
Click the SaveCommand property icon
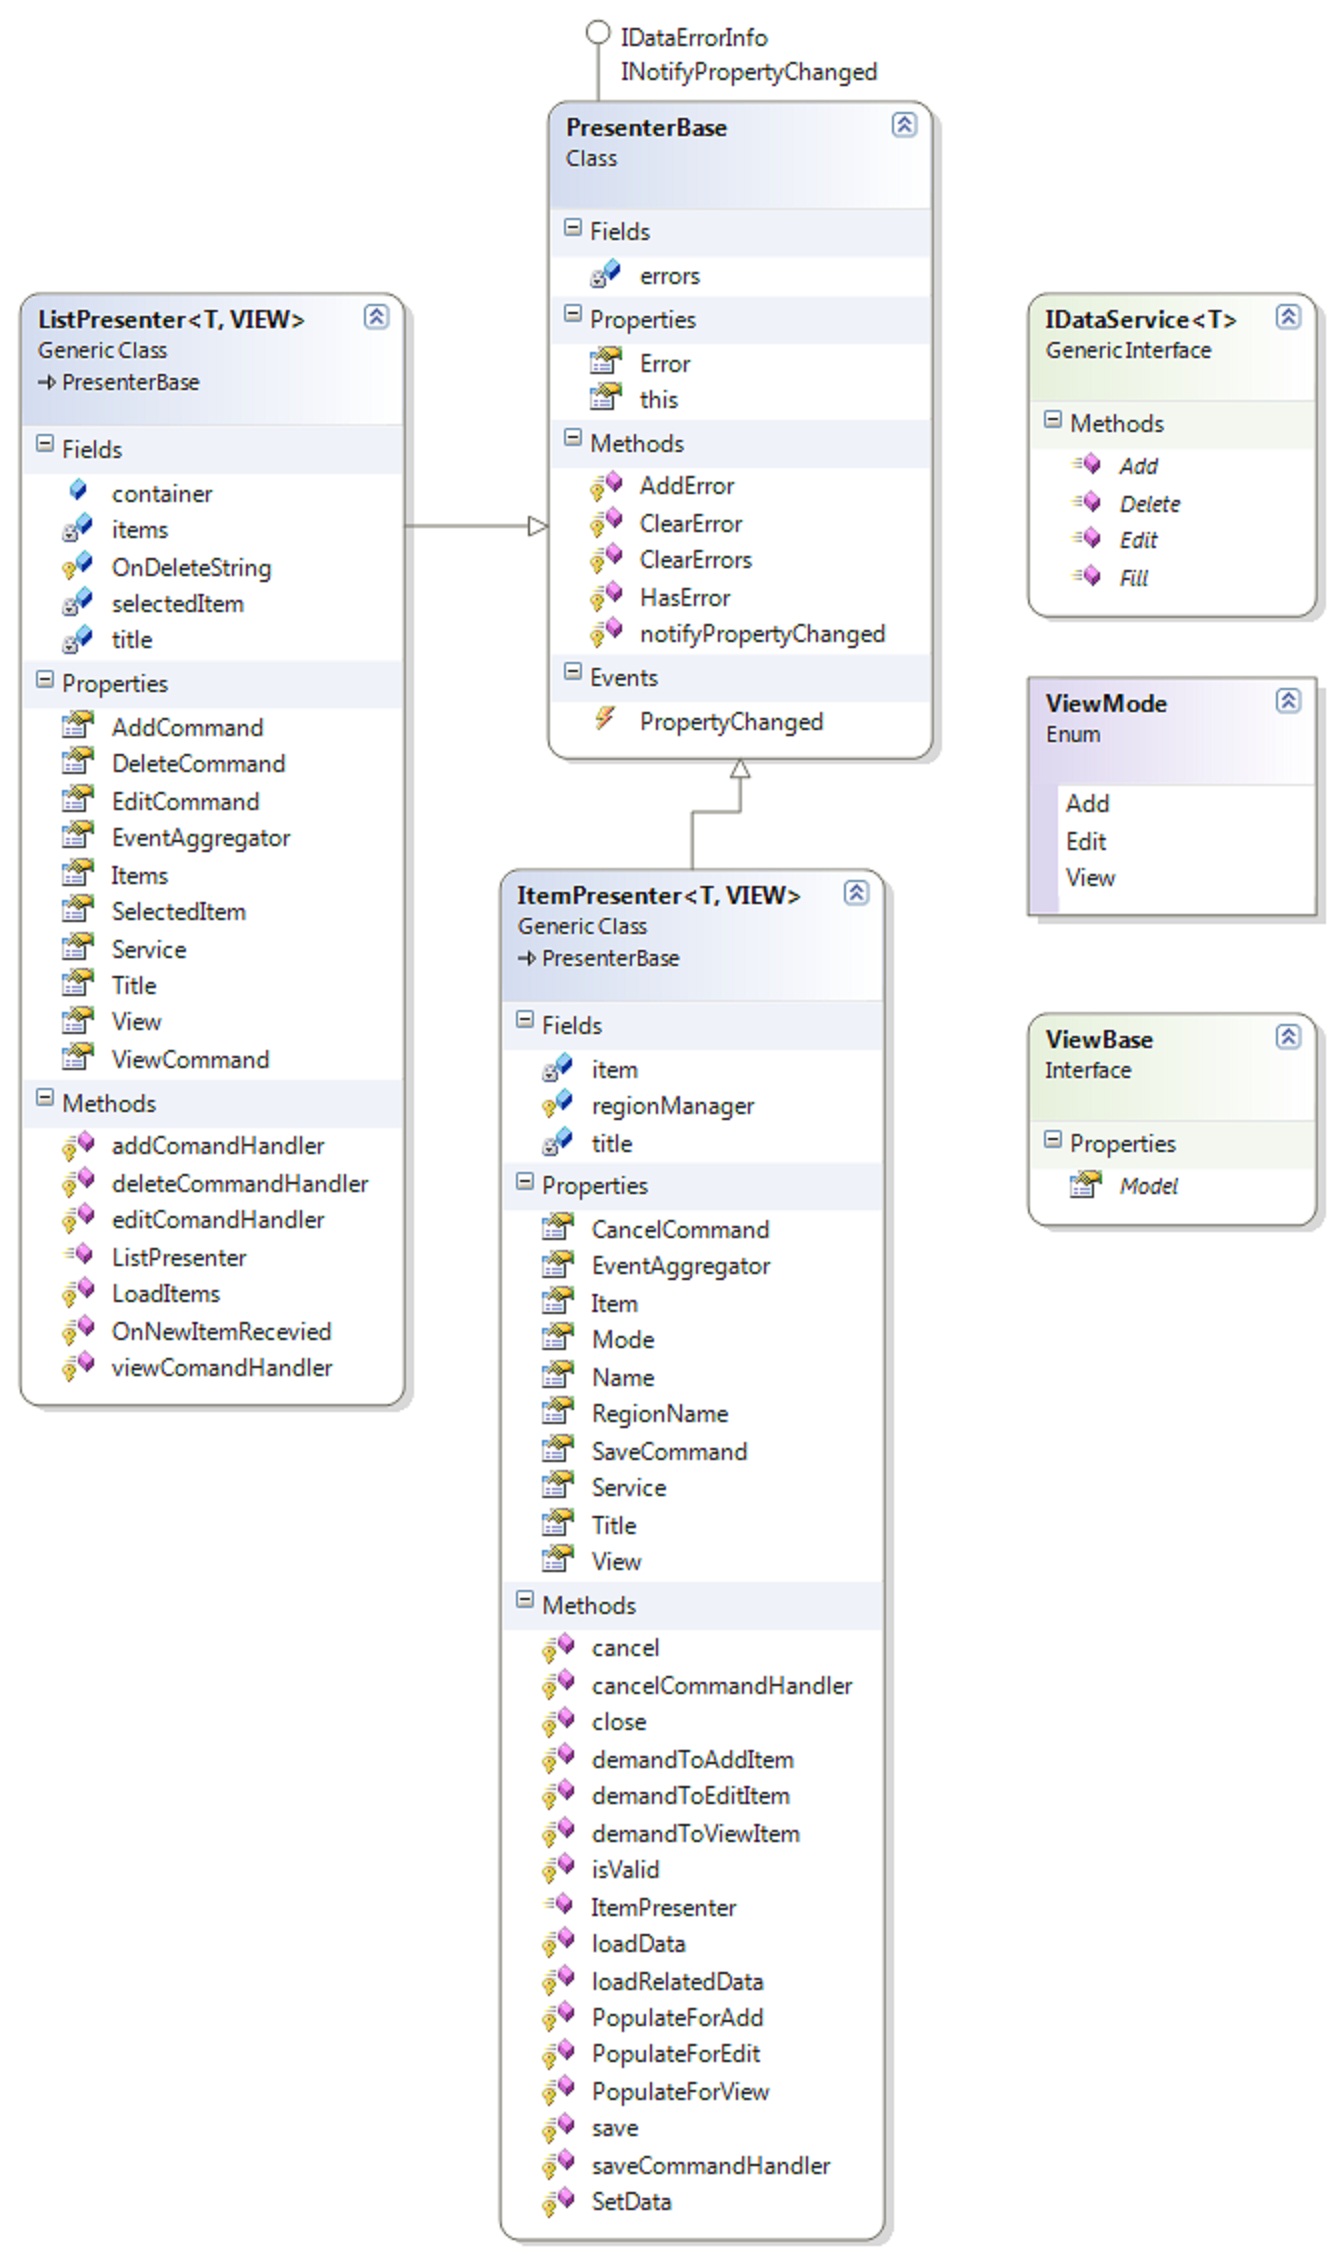tap(557, 1450)
